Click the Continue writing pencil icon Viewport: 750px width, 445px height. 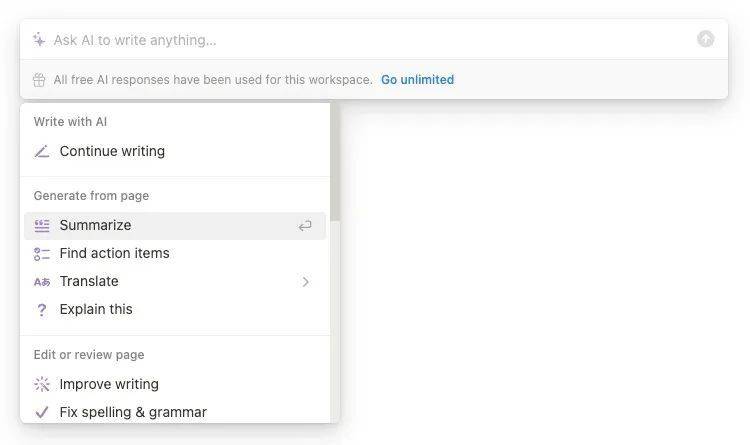click(42, 152)
